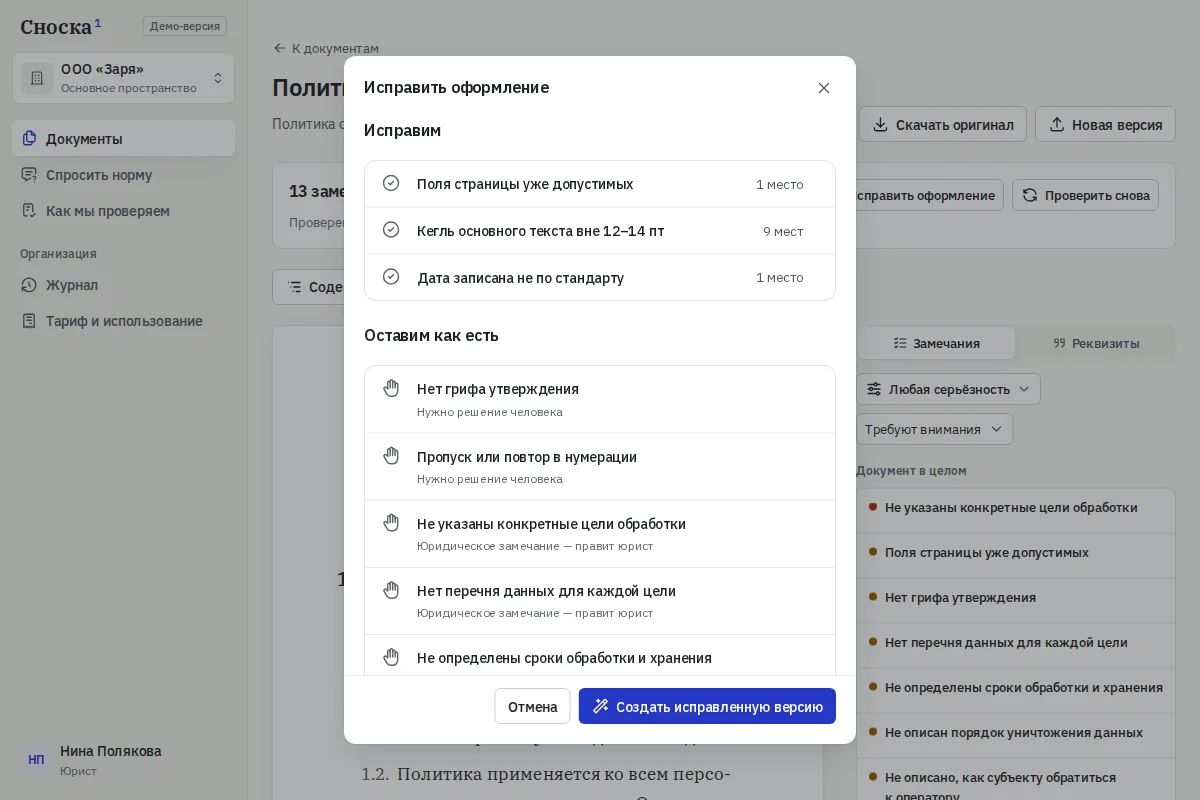The image size is (1200, 800).
Task: Open remark Не определены сроки обработки и хранения
Action: coord(1016,688)
